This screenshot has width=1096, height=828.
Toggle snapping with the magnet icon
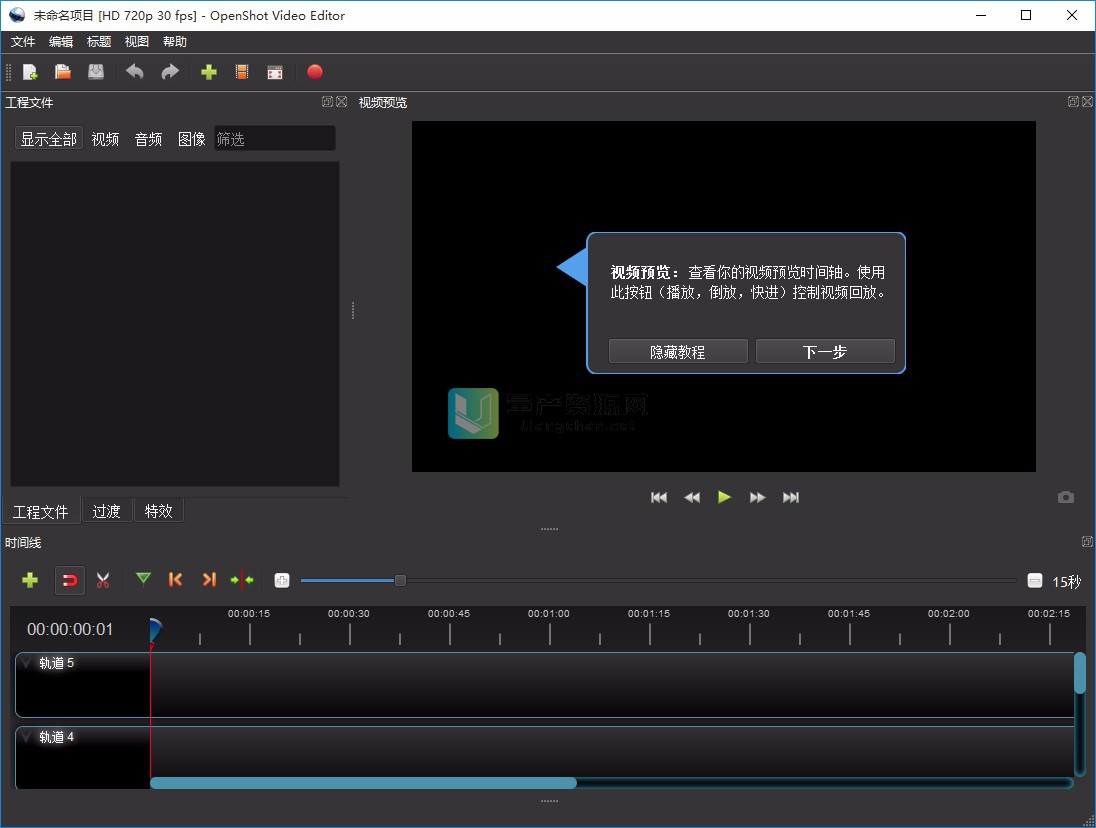tap(70, 580)
